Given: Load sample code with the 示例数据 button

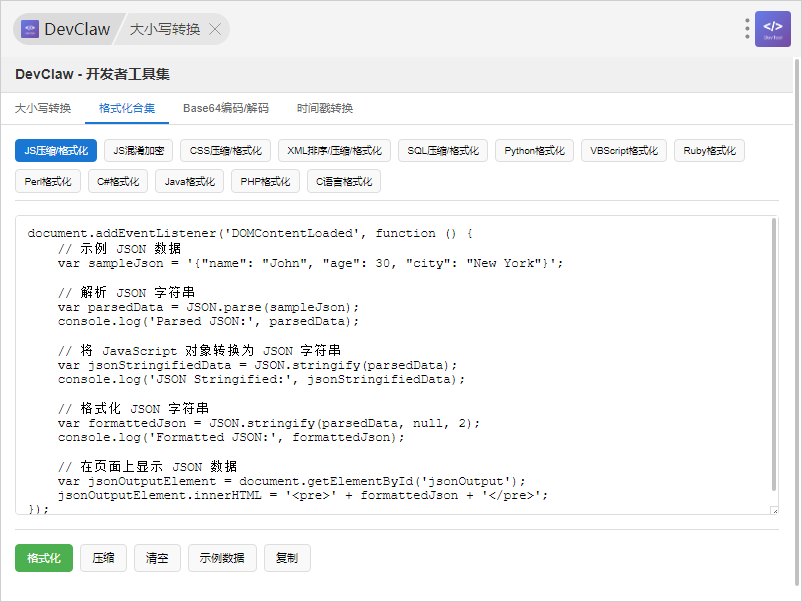Looking at the screenshot, I should pos(222,558).
